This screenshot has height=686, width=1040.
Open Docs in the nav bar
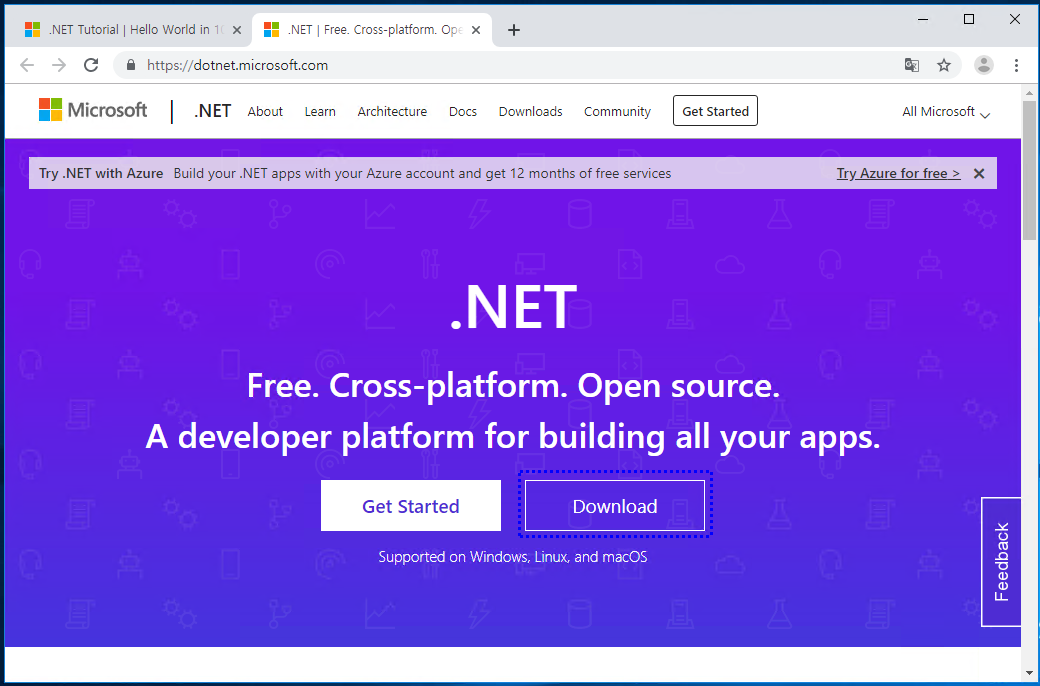(463, 111)
